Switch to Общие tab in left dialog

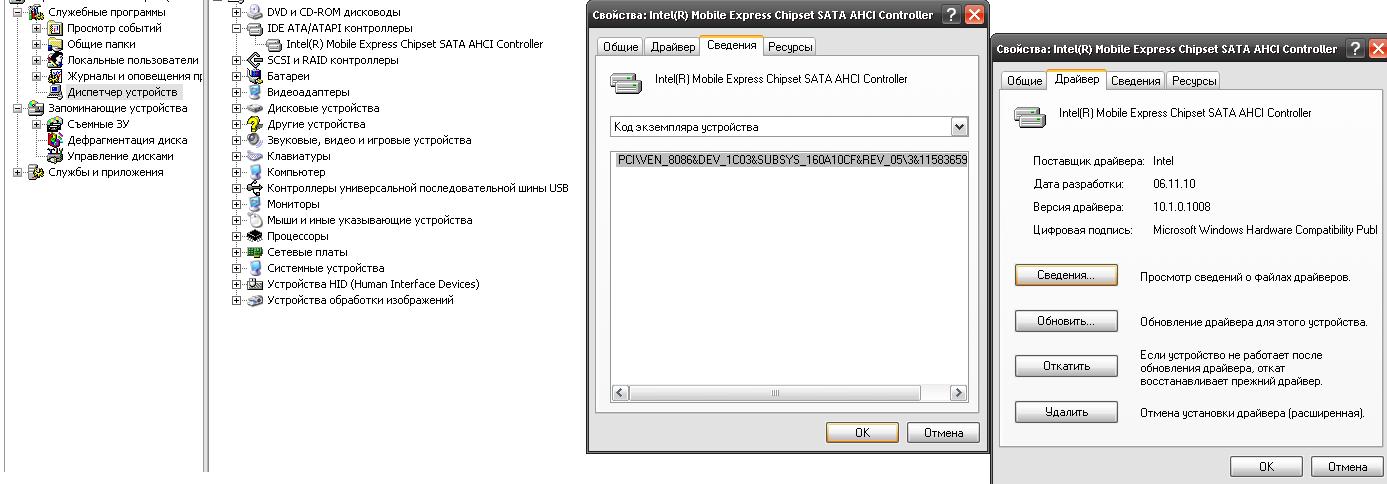pos(620,47)
